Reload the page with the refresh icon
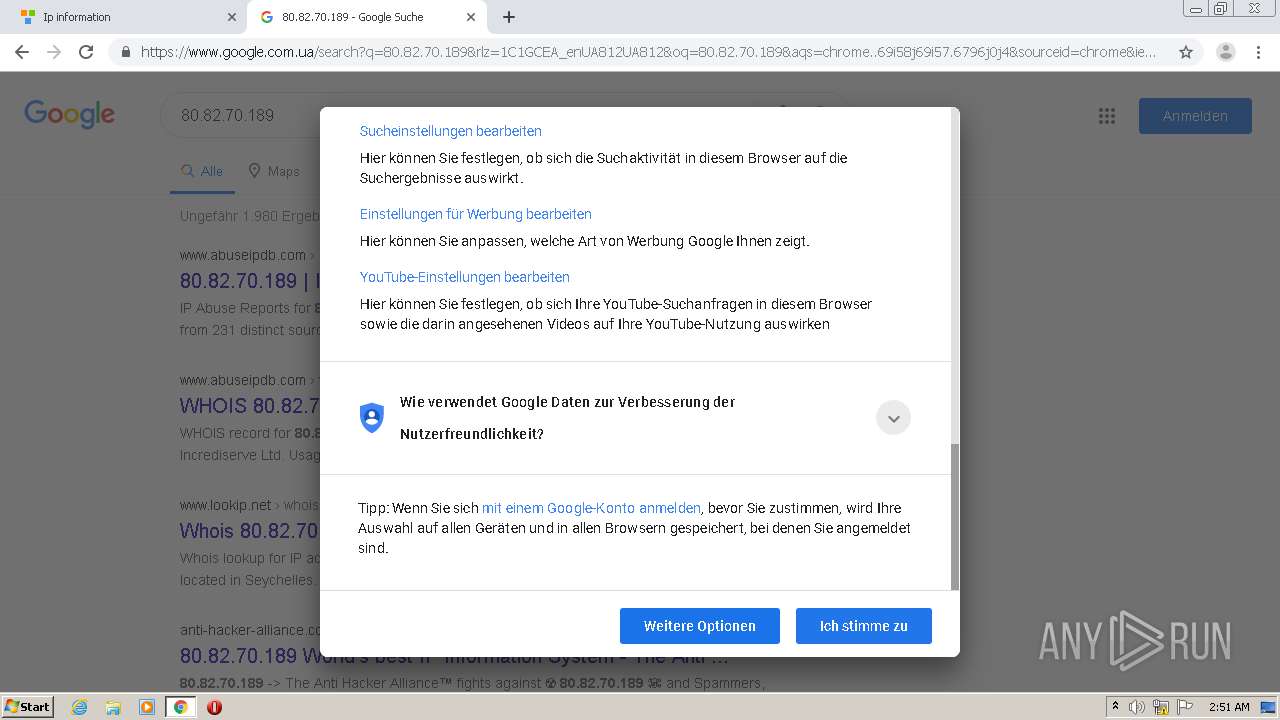This screenshot has height=720, width=1280. click(x=86, y=52)
